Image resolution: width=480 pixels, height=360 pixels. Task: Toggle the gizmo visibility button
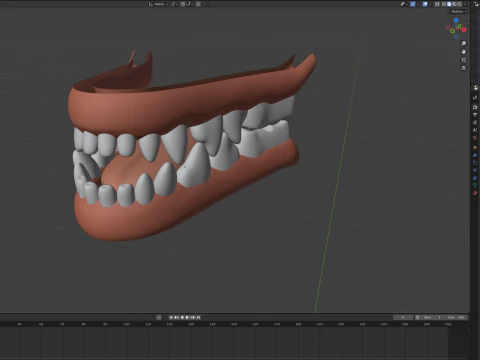coord(413,4)
